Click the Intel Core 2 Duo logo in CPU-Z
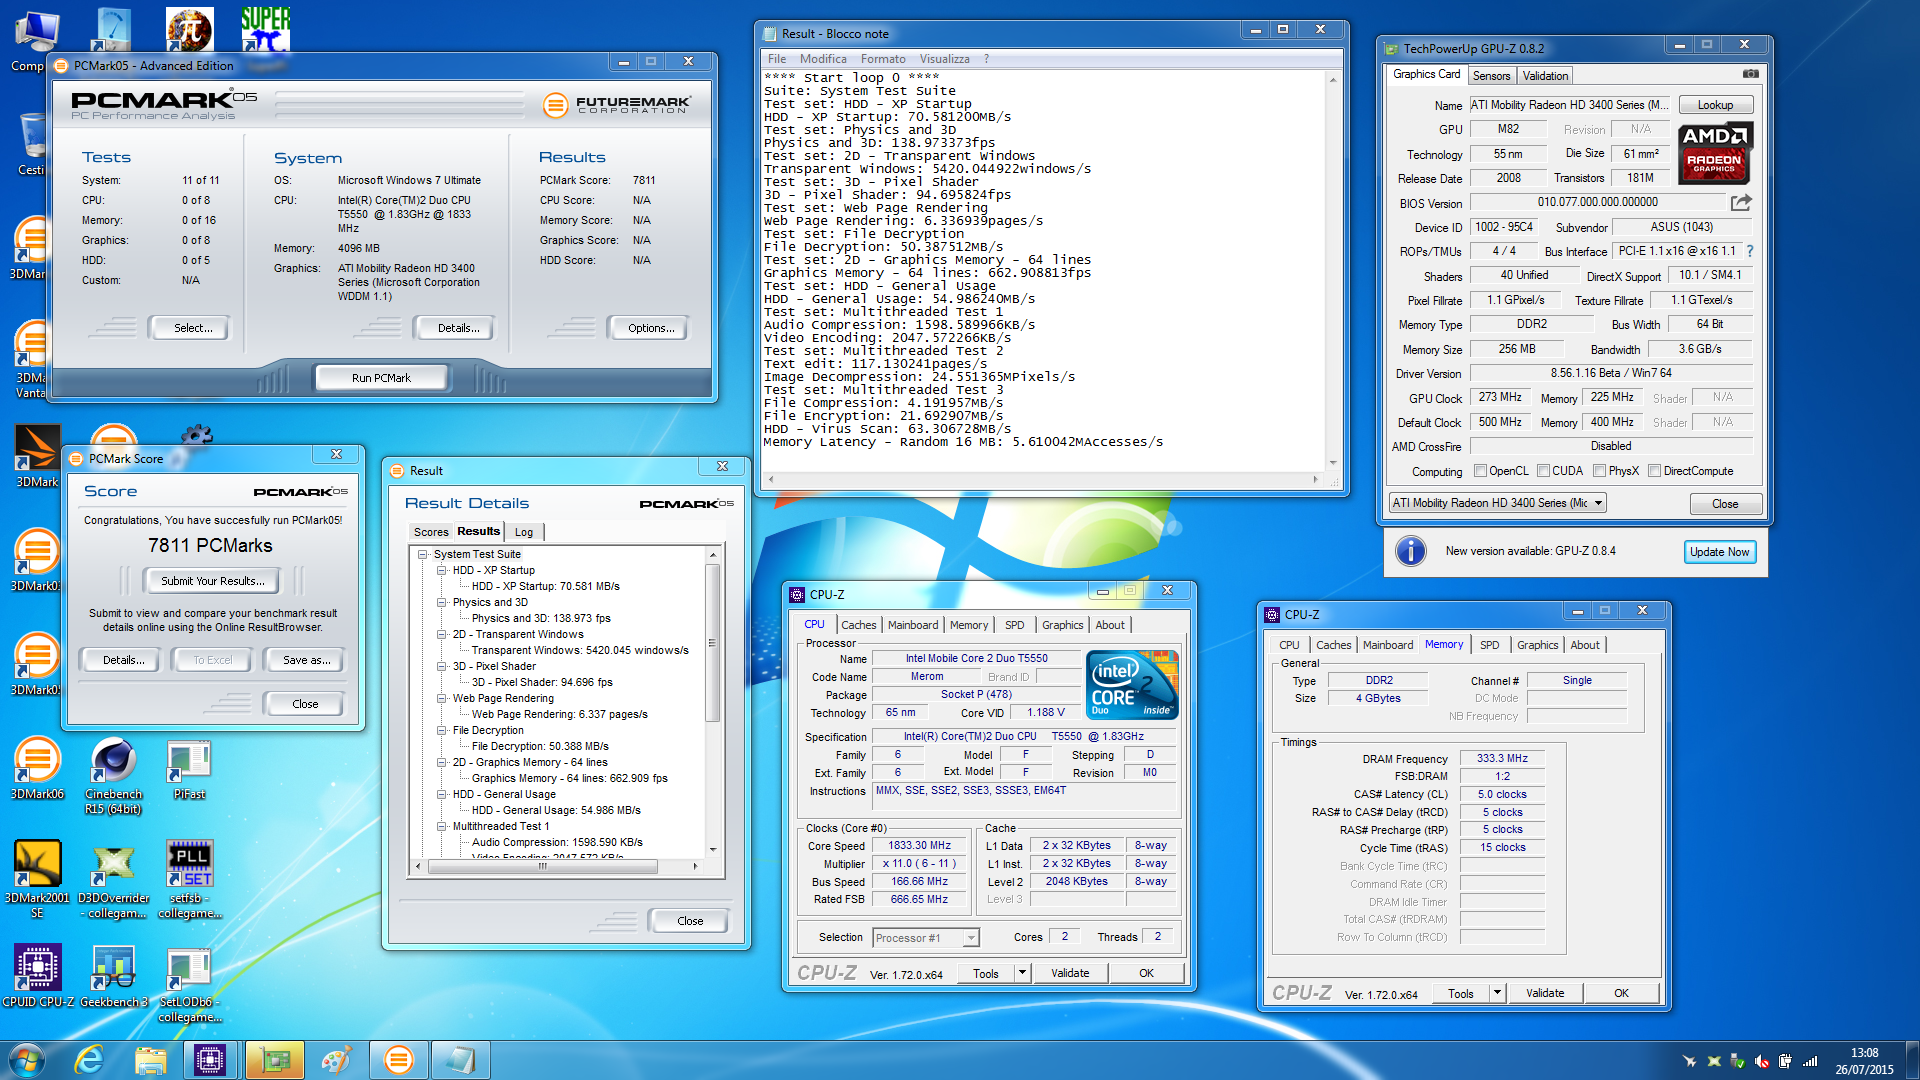The height and width of the screenshot is (1080, 1920). 1132,685
